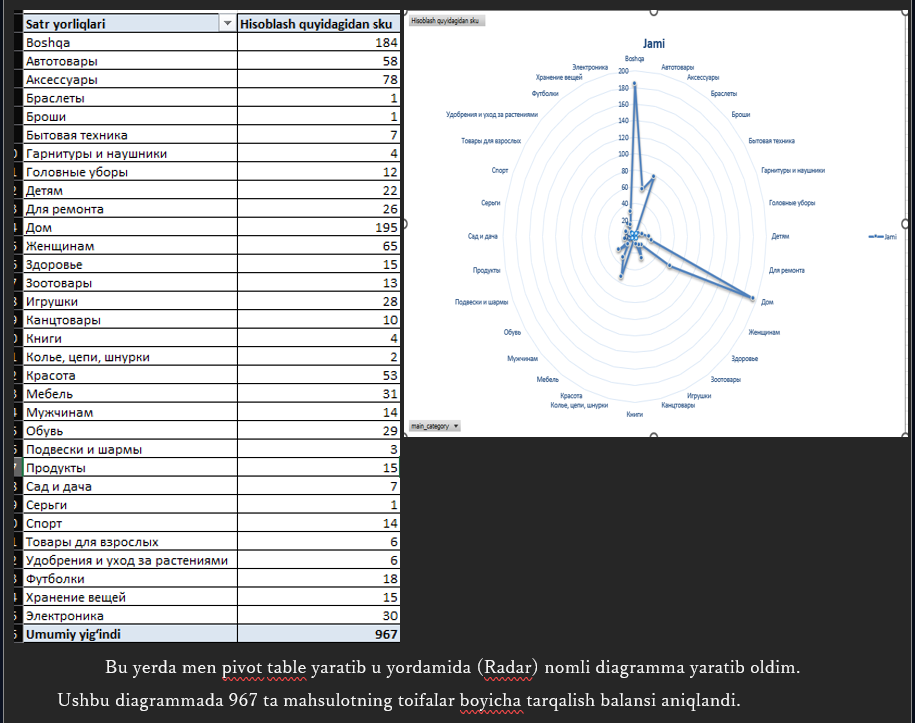Select the value 184 in Boshqa row

(x=319, y=43)
